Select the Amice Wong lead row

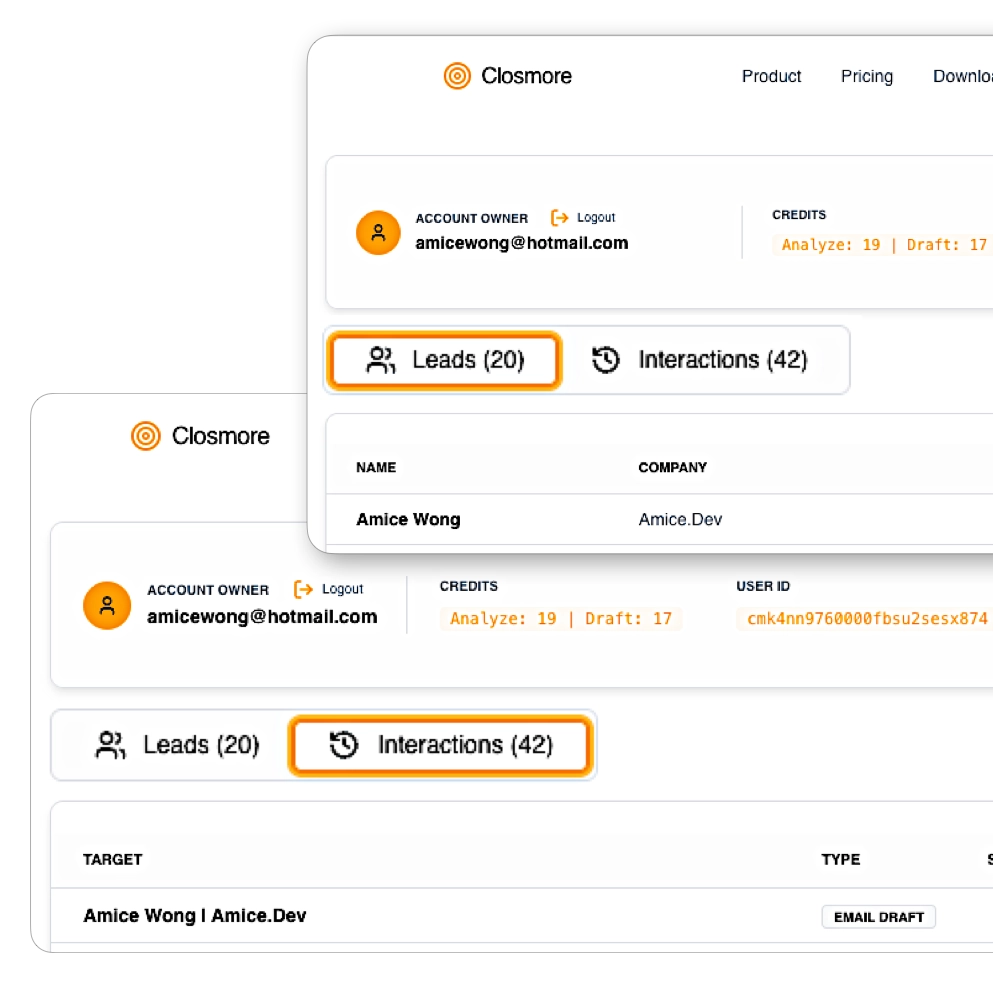pos(408,519)
